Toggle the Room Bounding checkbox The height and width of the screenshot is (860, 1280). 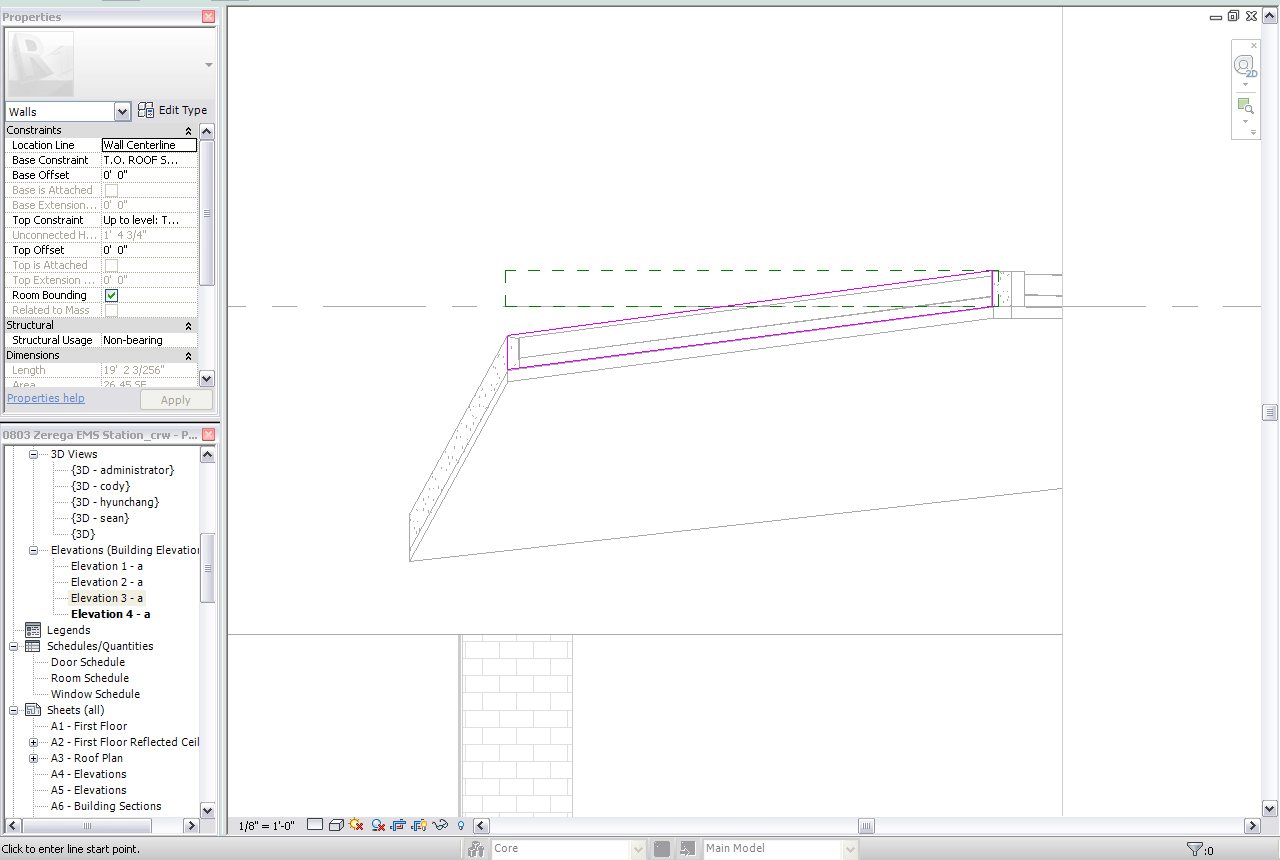tap(112, 296)
